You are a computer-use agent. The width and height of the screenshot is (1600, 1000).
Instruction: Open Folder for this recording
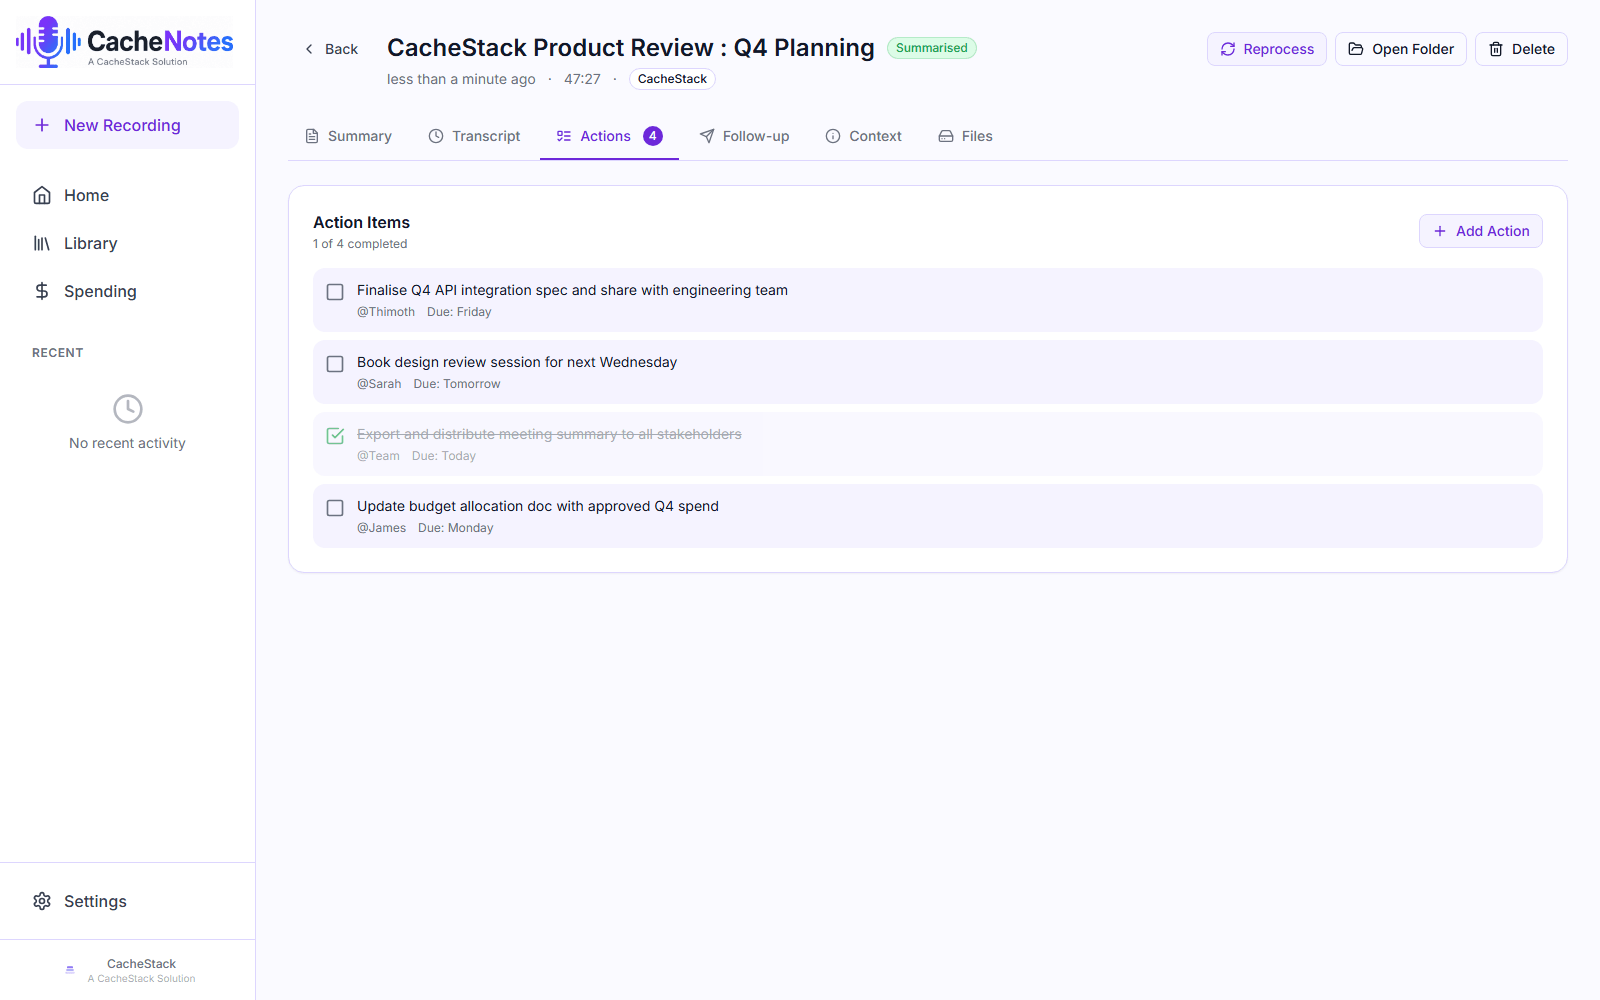(x=1401, y=49)
